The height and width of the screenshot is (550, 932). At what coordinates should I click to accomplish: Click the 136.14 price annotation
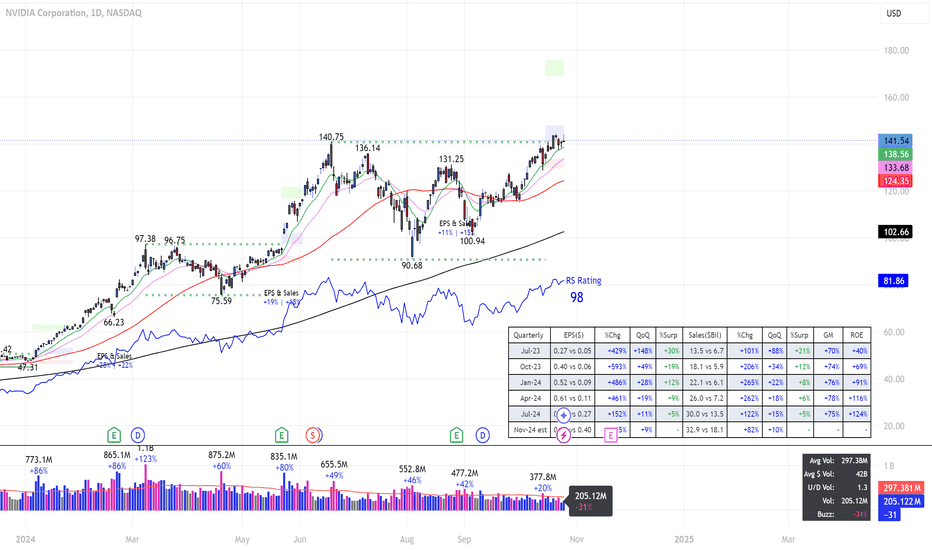368,147
